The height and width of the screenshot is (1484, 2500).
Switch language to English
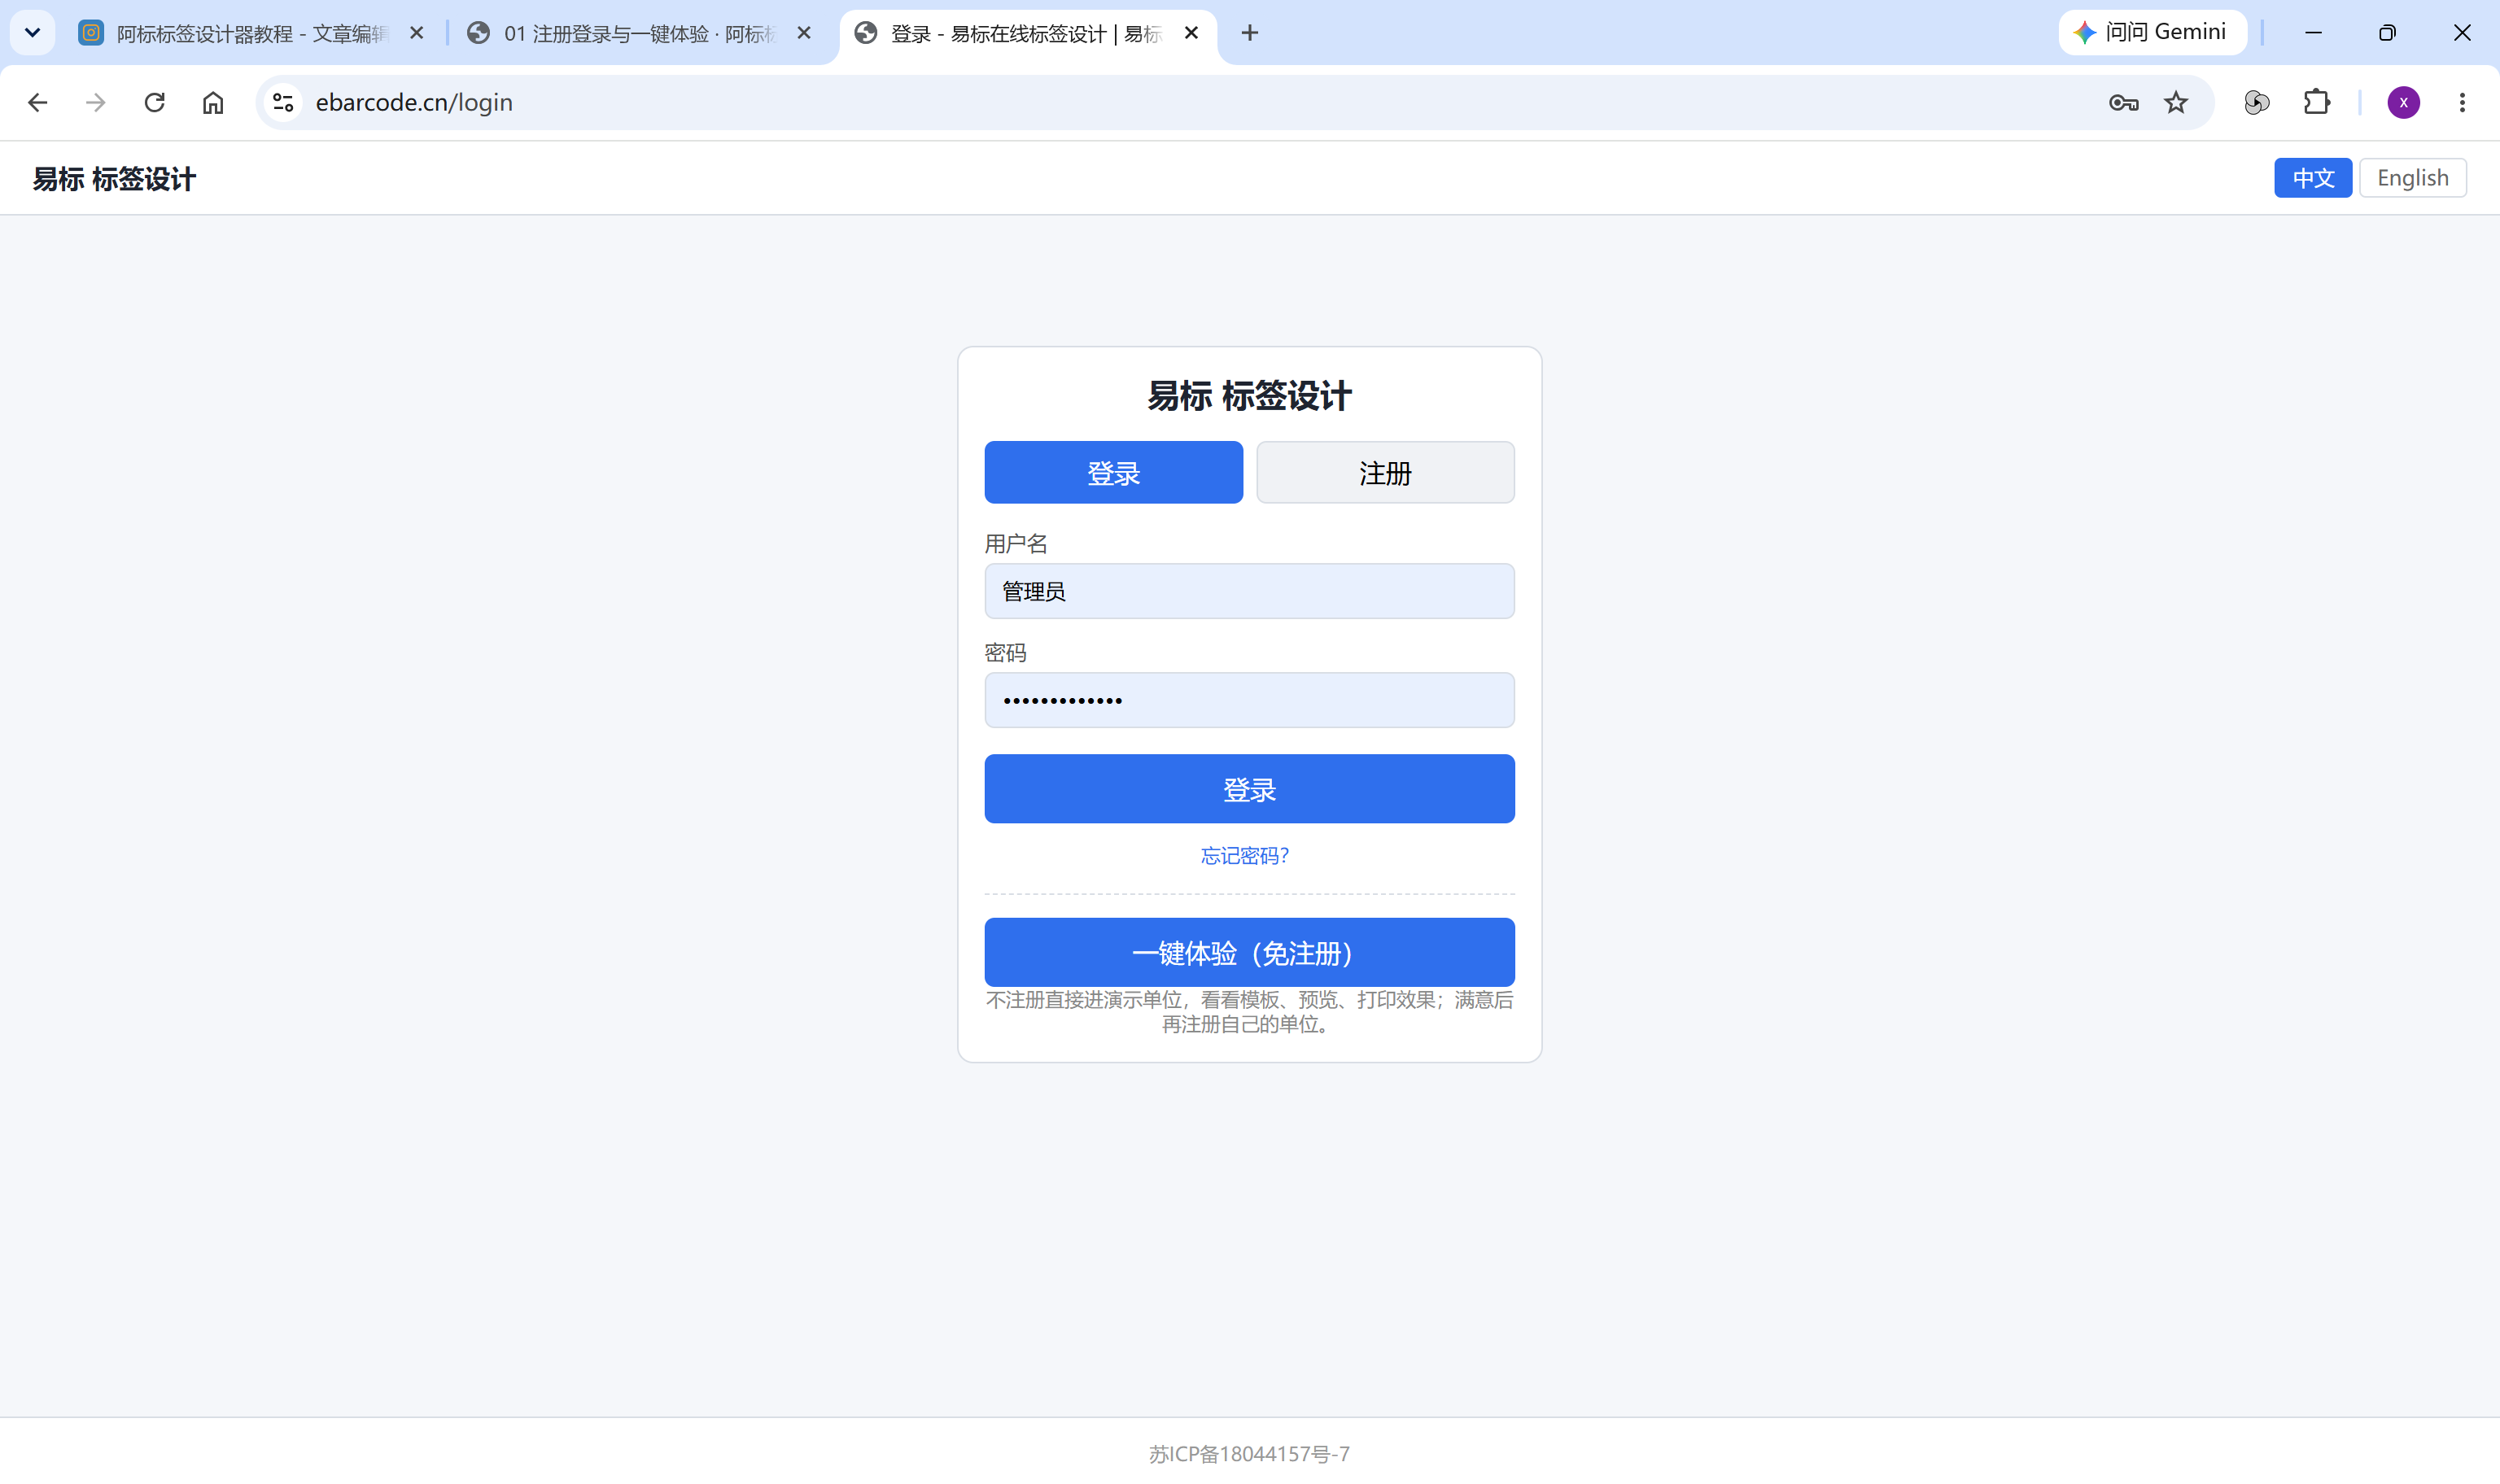tap(2412, 178)
